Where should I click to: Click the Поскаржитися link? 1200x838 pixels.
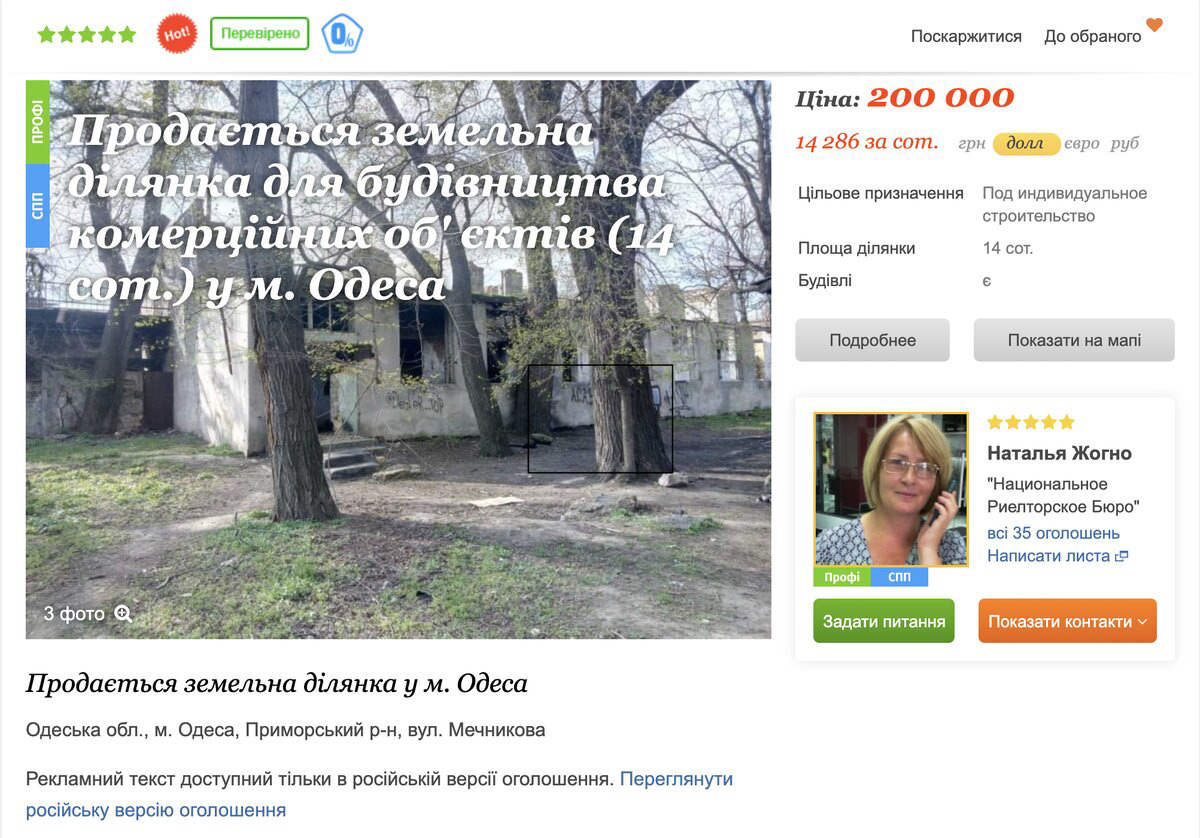click(966, 36)
